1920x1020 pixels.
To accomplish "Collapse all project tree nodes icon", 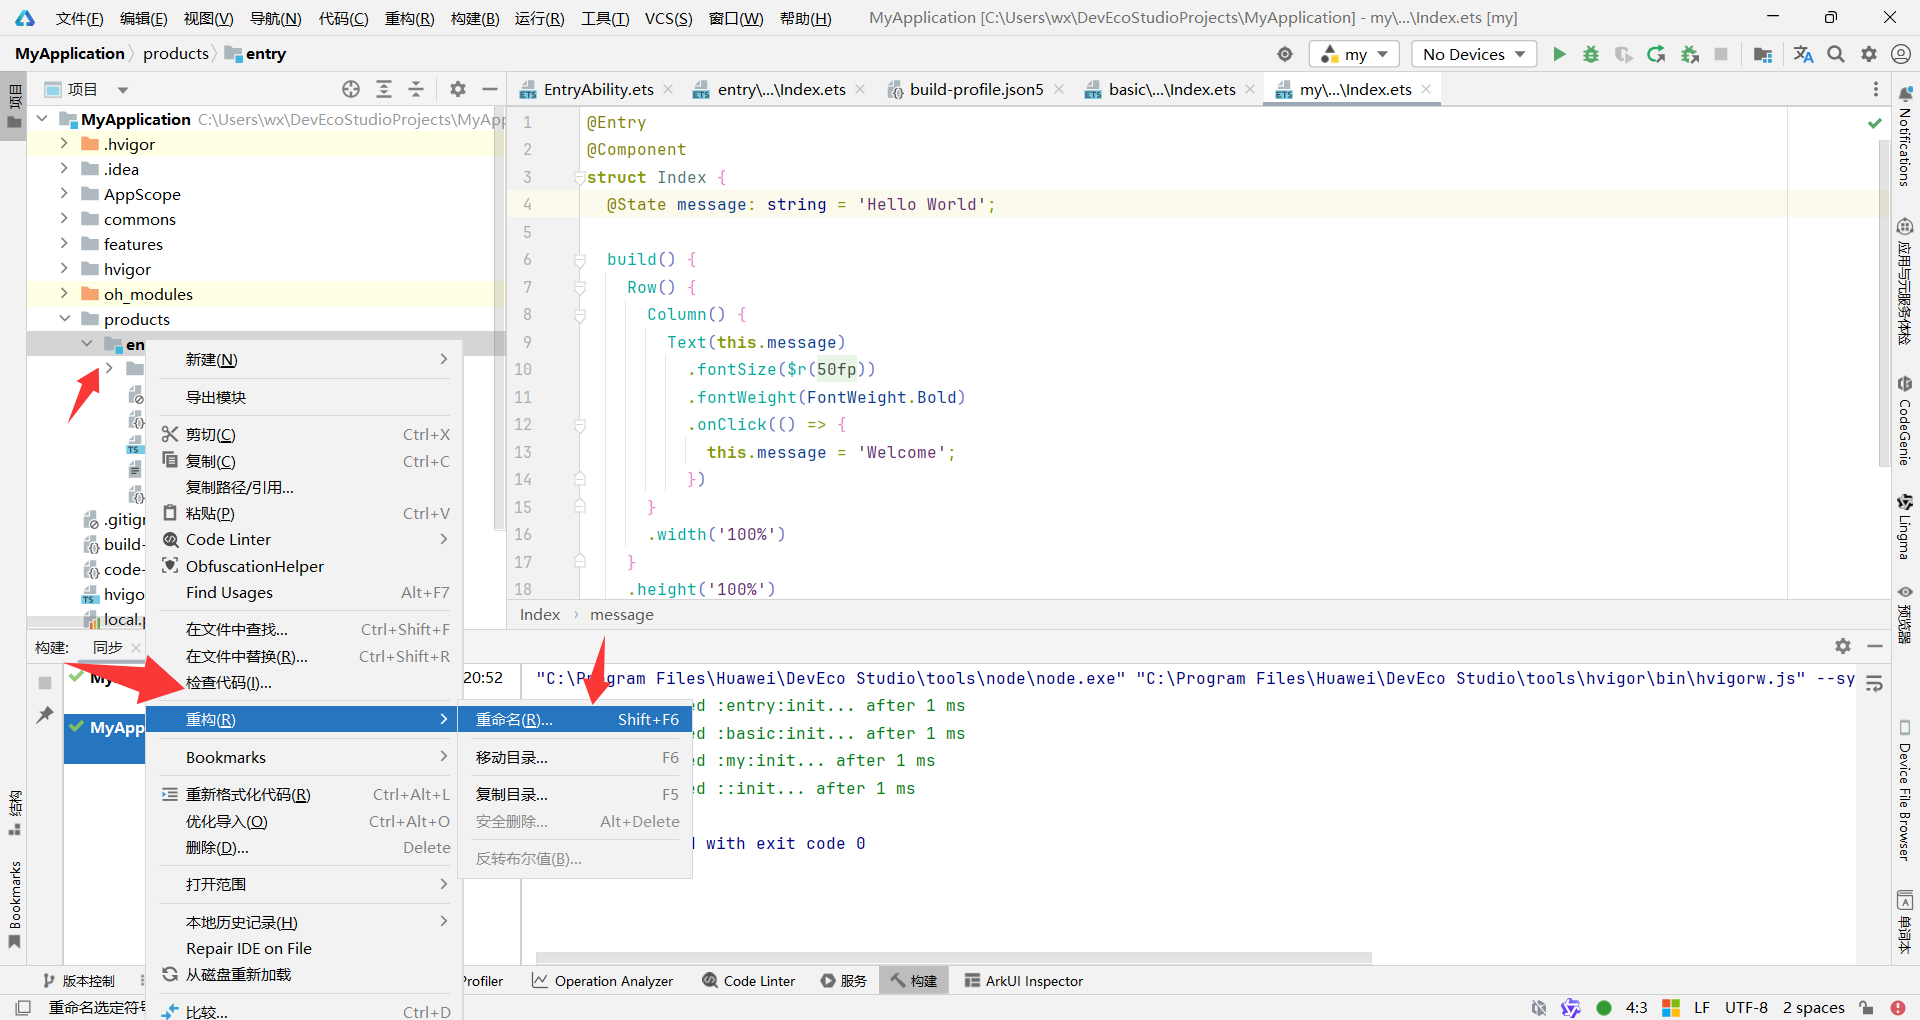I will [416, 89].
